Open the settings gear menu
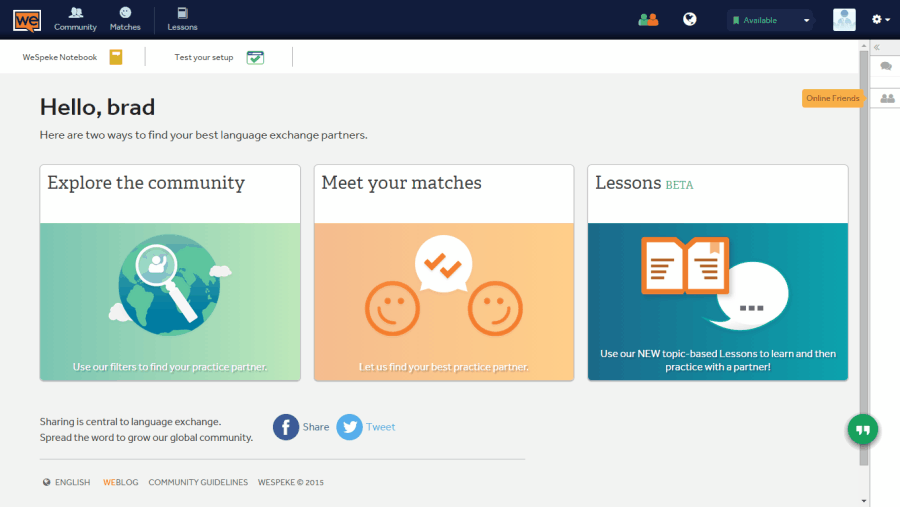The width and height of the screenshot is (900, 507). point(880,20)
